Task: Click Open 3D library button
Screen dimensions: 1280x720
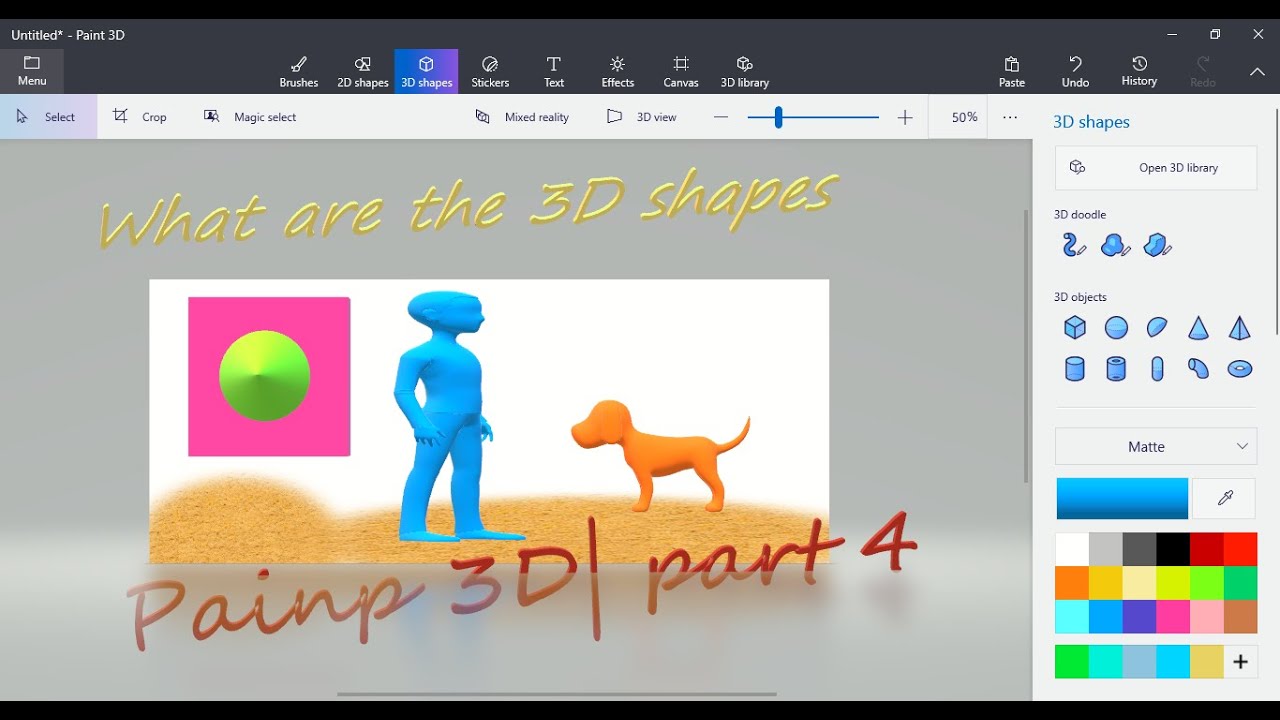Action: coord(1156,168)
